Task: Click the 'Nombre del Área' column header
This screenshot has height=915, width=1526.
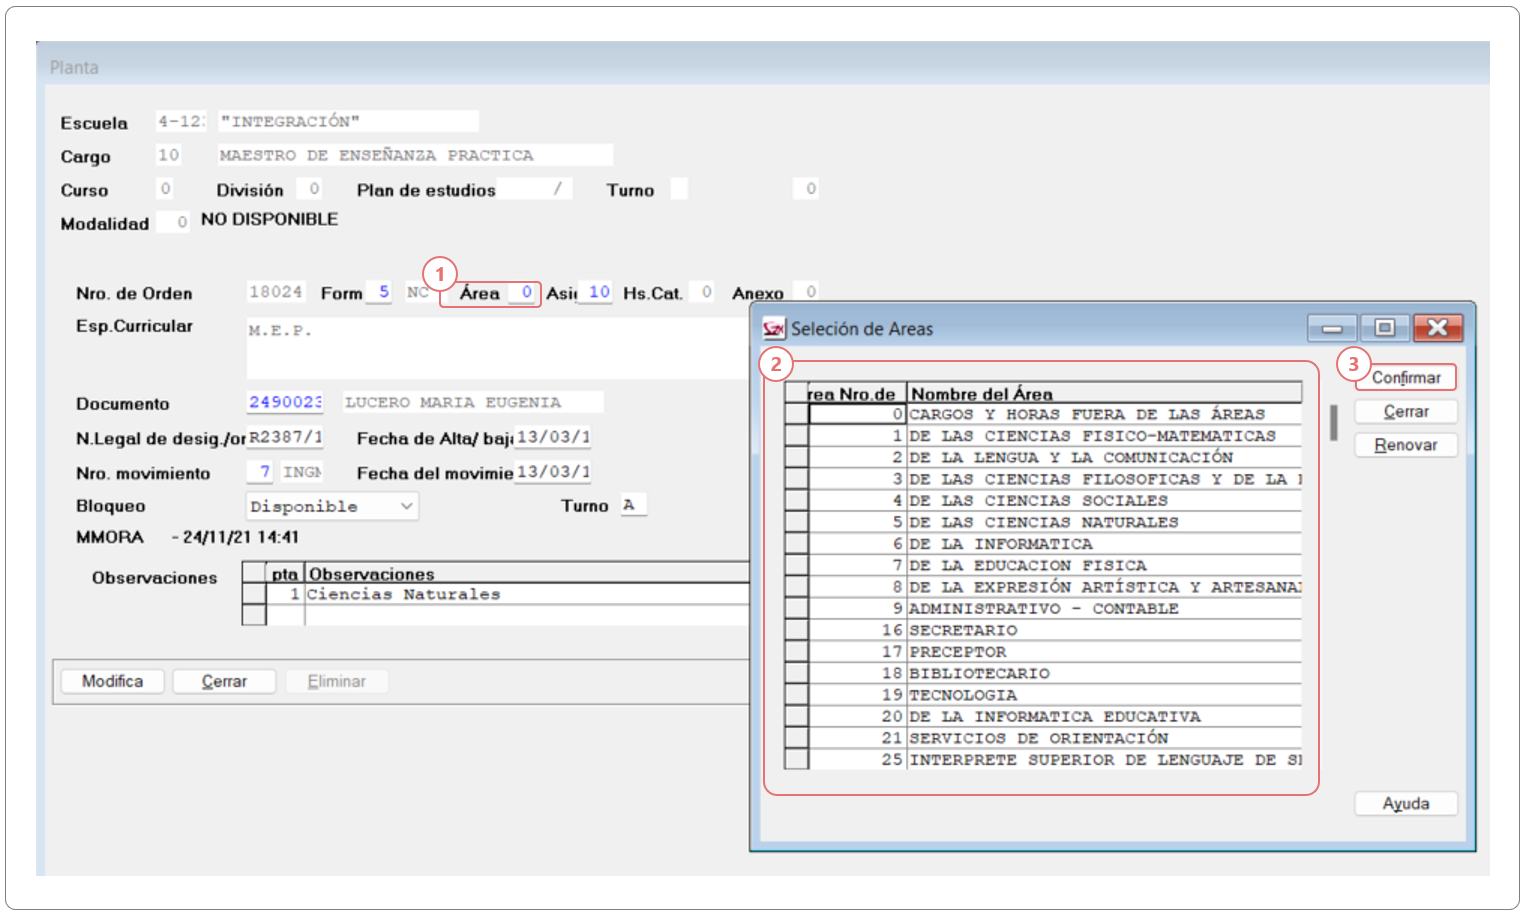Action: click(1104, 393)
